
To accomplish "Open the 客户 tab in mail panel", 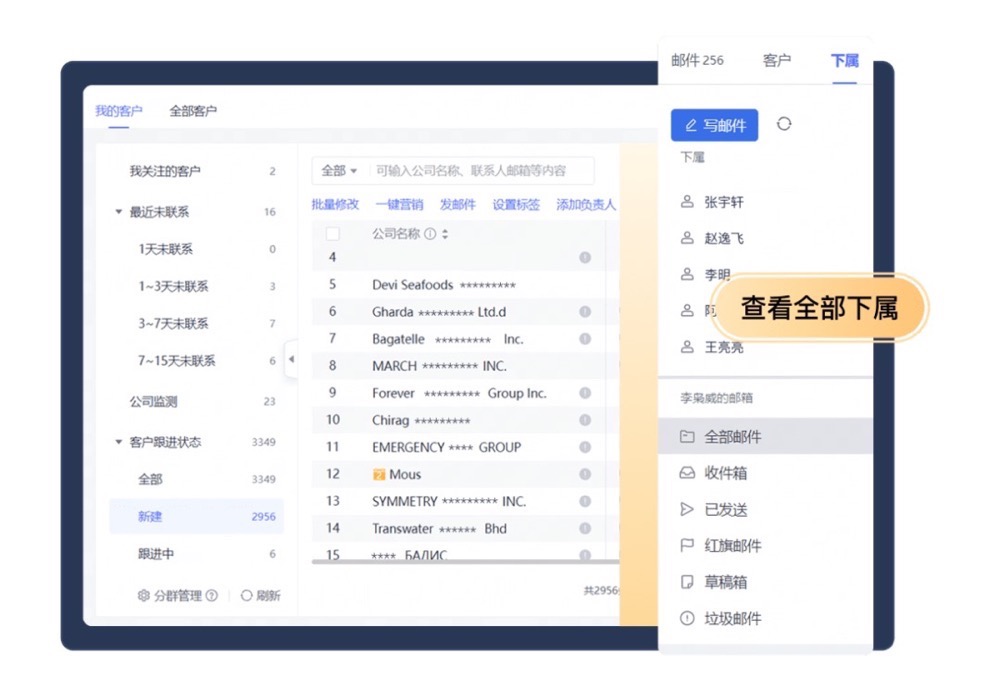I will click(x=777, y=61).
